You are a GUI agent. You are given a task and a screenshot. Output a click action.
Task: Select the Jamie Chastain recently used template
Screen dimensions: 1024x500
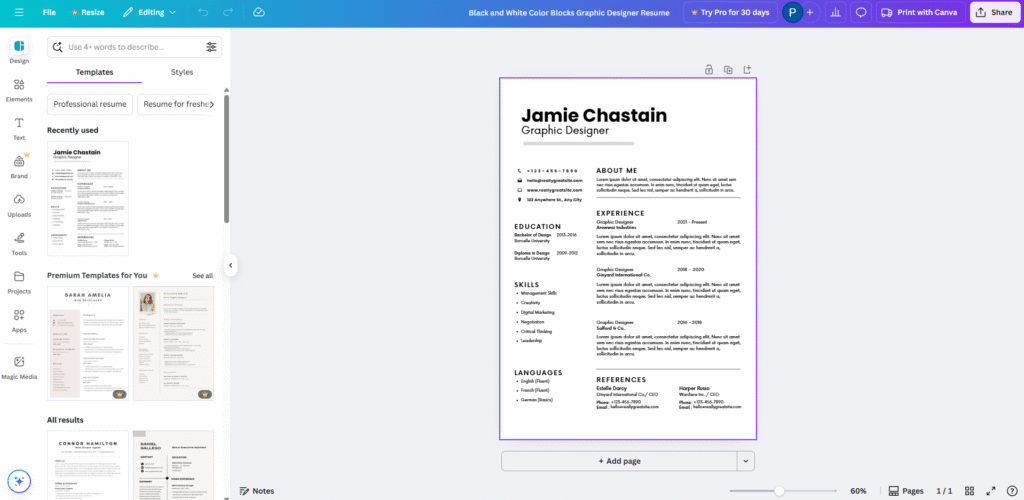88,198
